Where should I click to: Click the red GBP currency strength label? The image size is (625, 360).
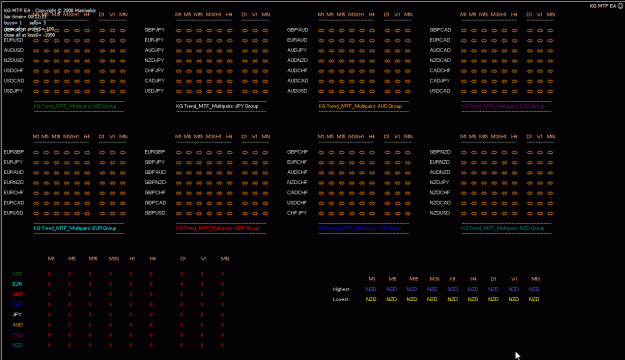click(x=17, y=294)
